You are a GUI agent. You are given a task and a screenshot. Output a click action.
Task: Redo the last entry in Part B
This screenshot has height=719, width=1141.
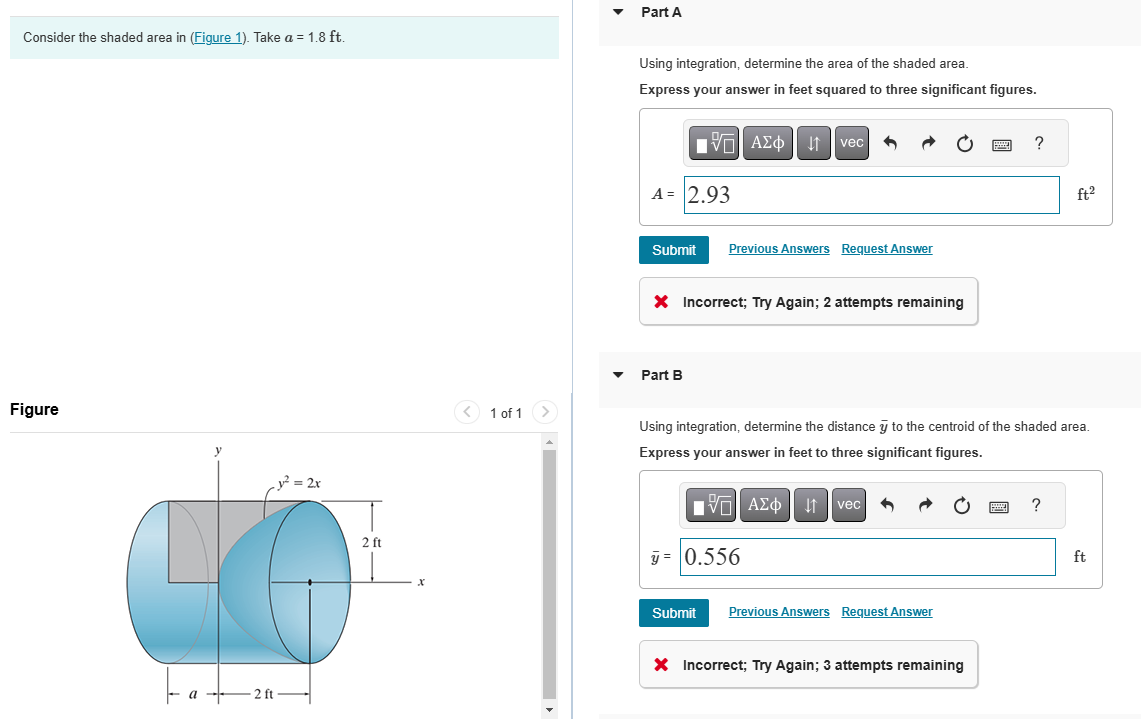[x=925, y=505]
